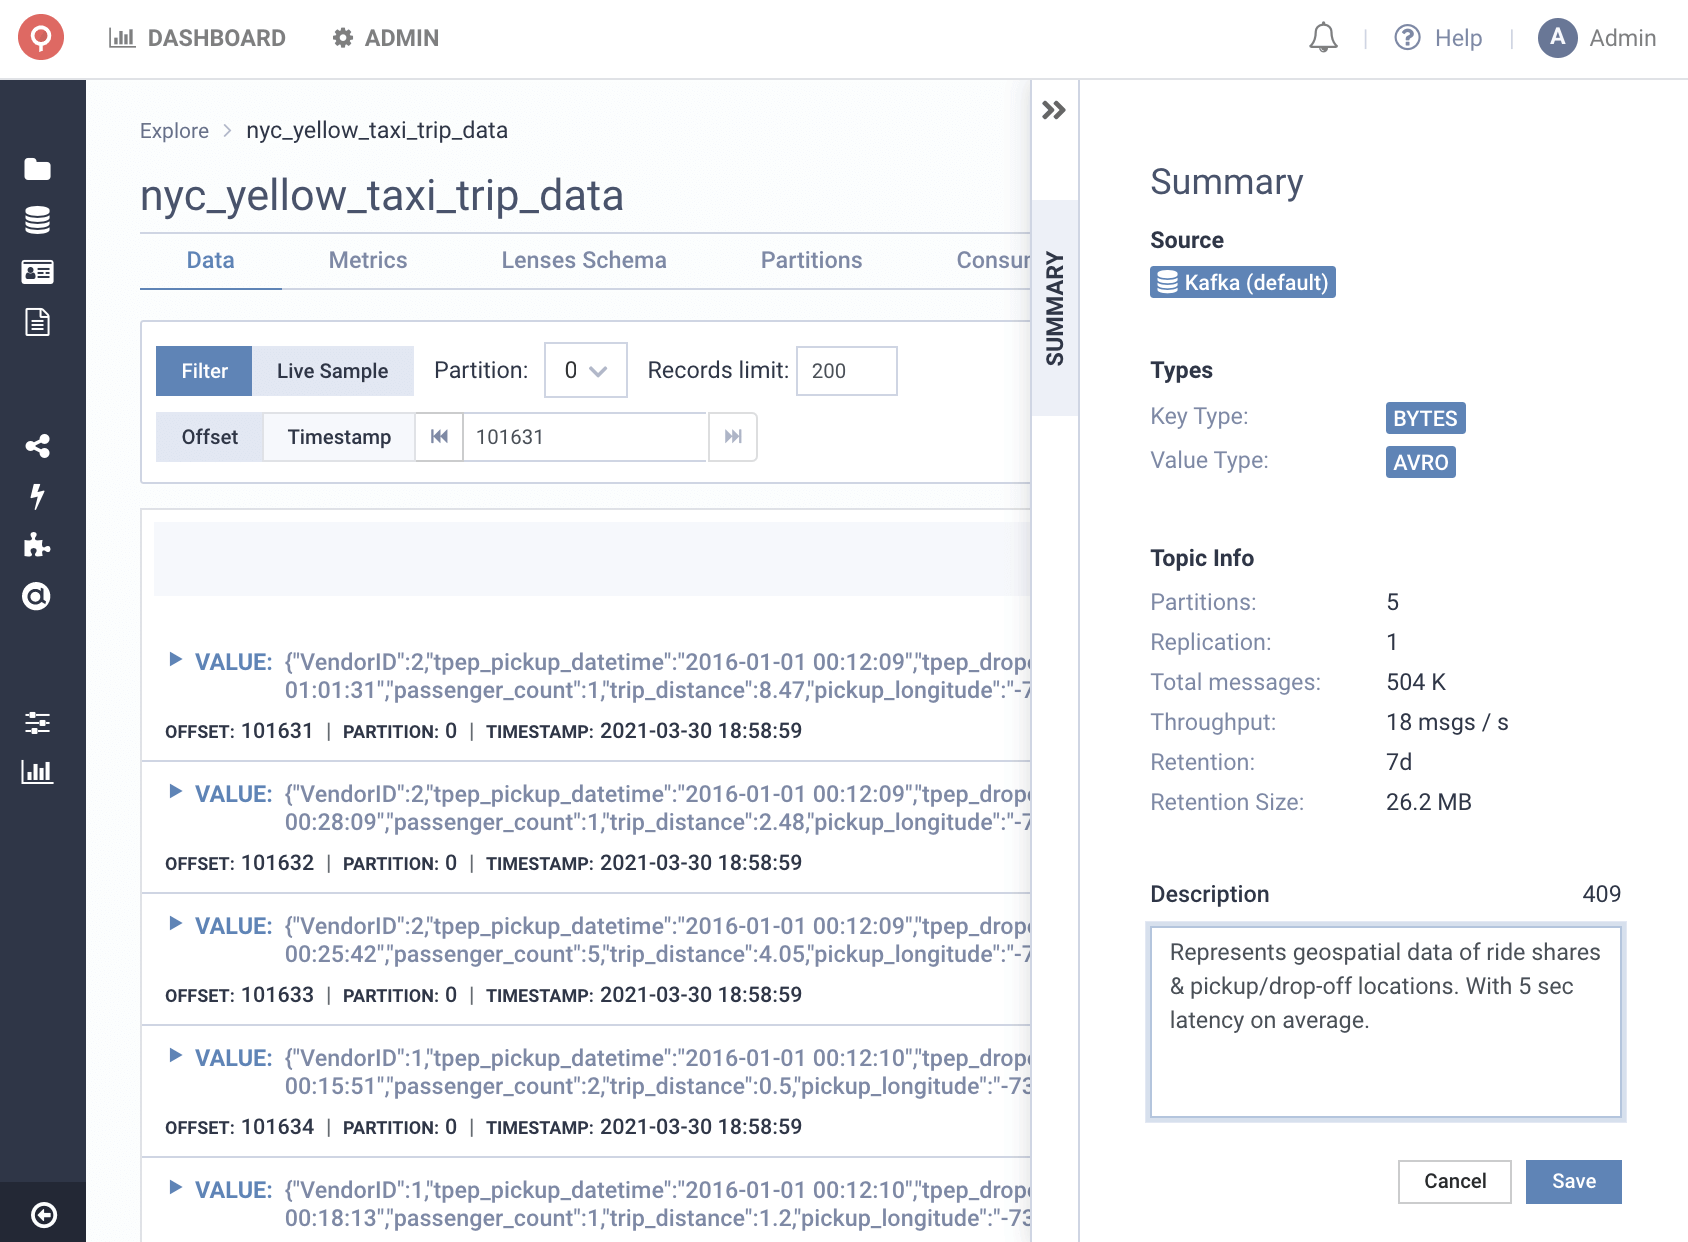Viewport: 1688px width, 1242px height.
Task: Expand the record at offset 101631
Action: (x=174, y=661)
